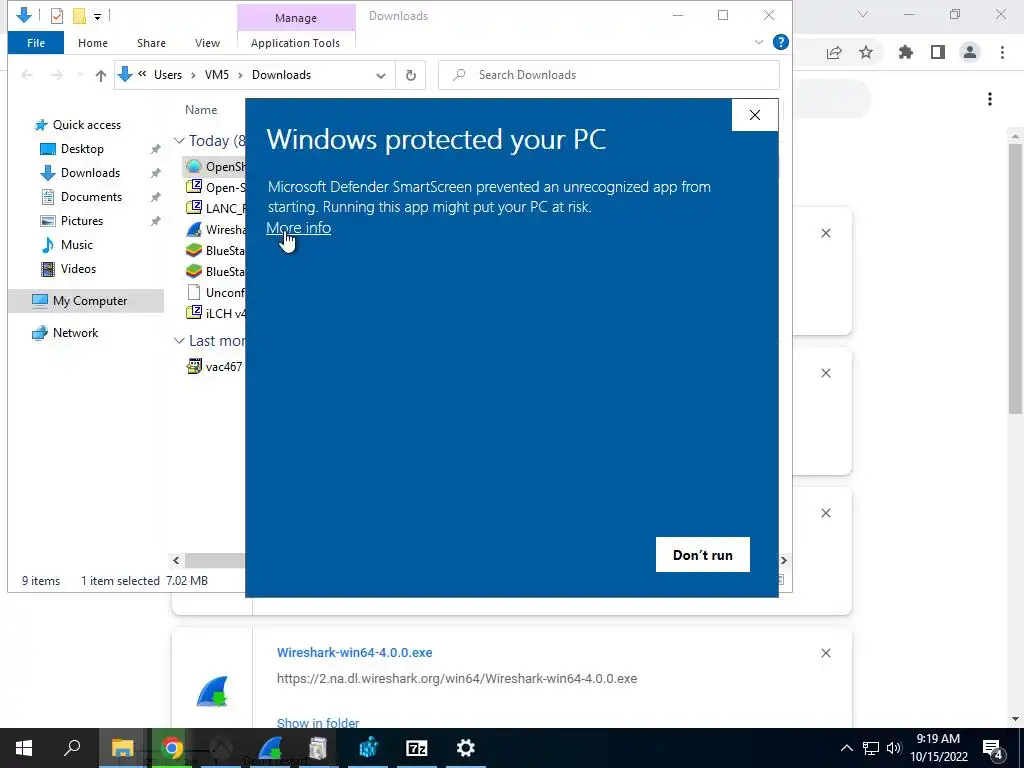Click the More info link in SmartScreen dialog

click(x=298, y=228)
